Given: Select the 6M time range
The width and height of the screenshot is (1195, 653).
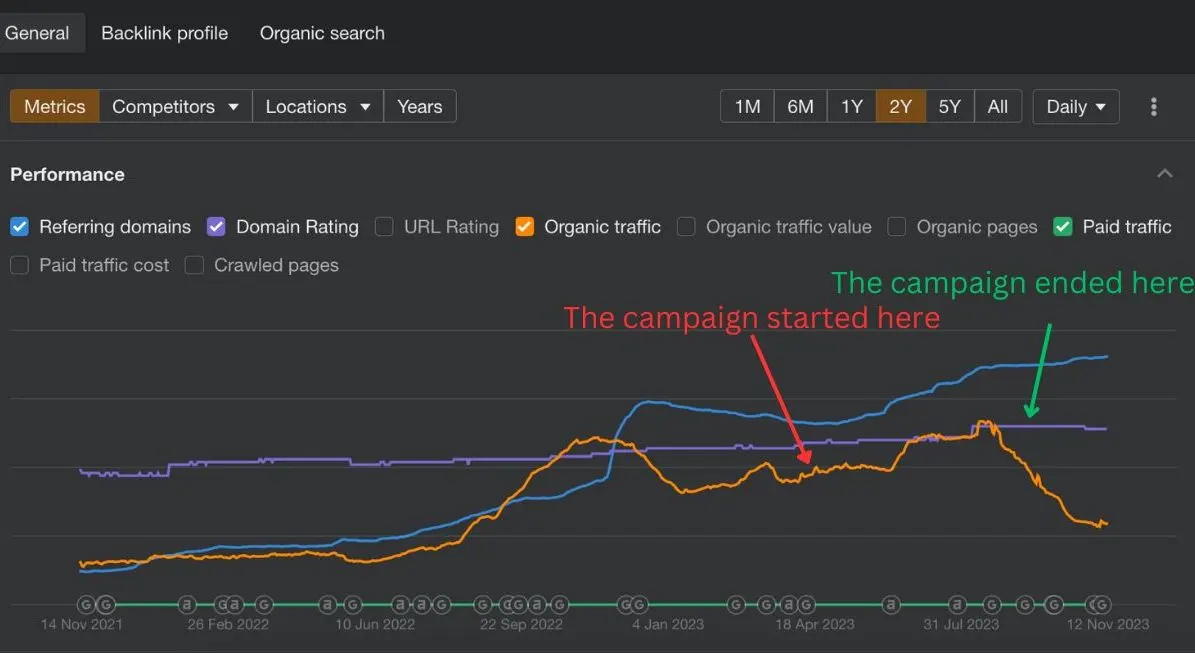Looking at the screenshot, I should (x=799, y=107).
